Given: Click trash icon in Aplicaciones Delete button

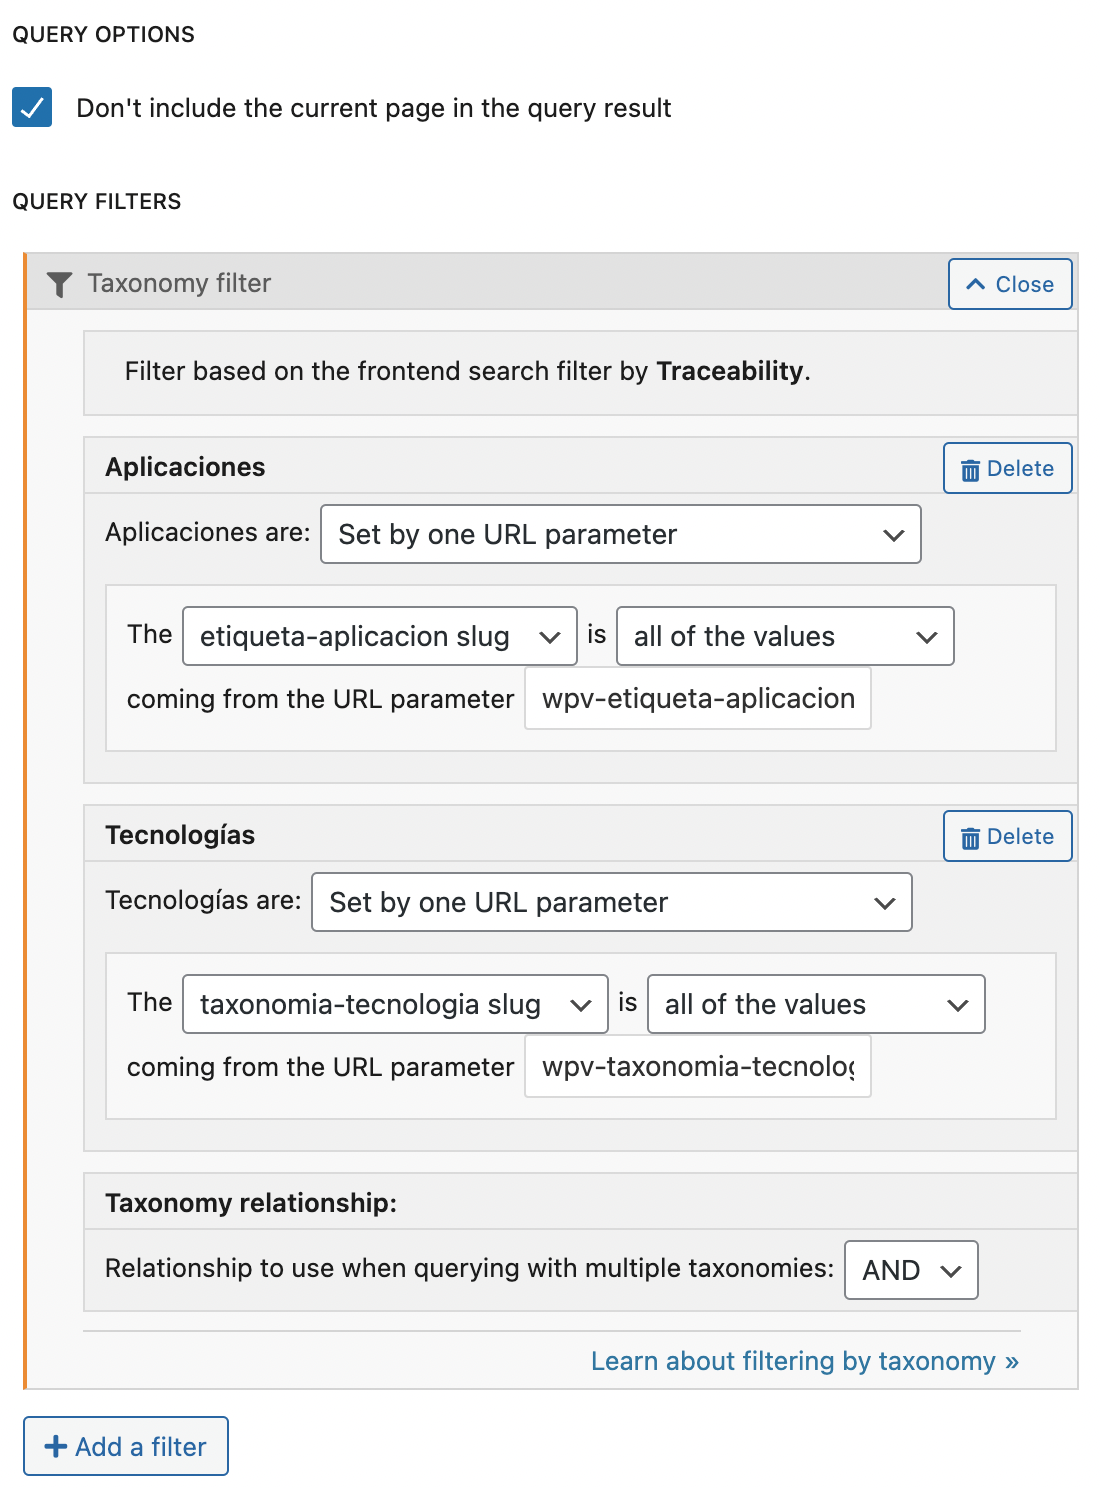Looking at the screenshot, I should click(970, 470).
